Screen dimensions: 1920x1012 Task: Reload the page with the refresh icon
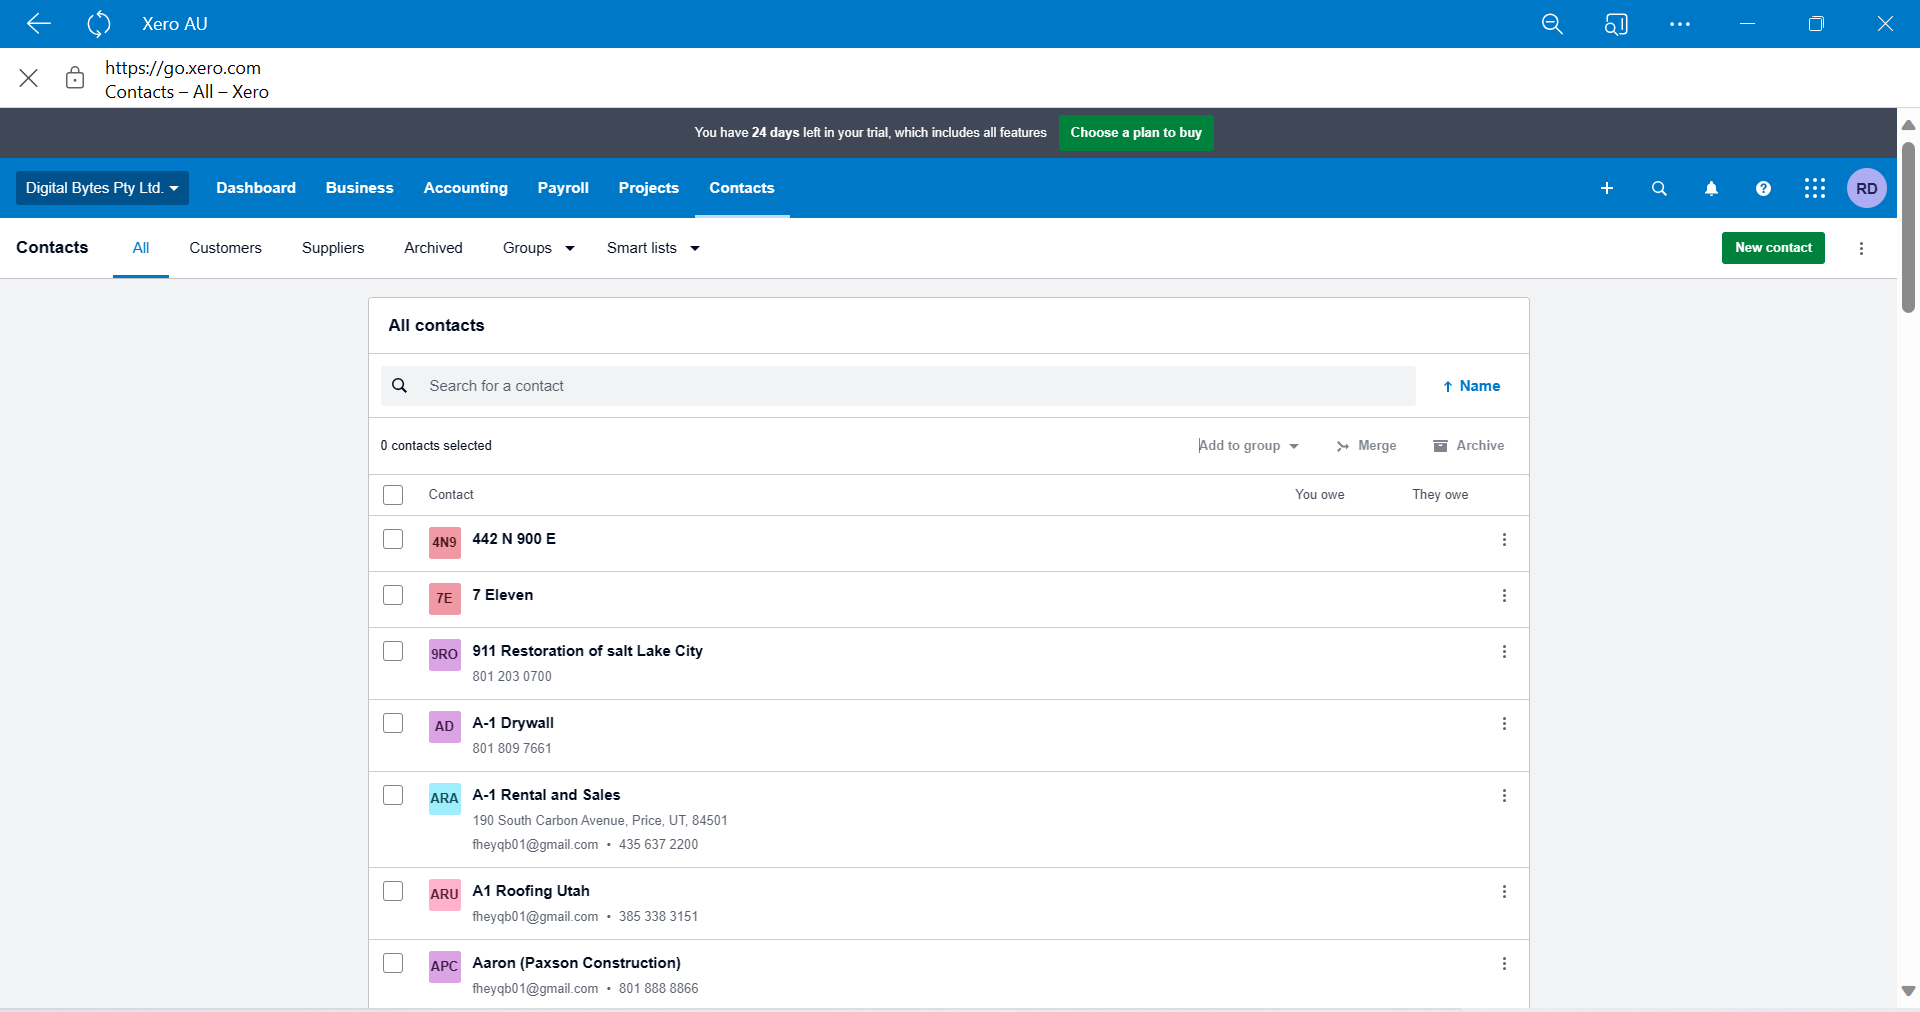pyautogui.click(x=99, y=24)
